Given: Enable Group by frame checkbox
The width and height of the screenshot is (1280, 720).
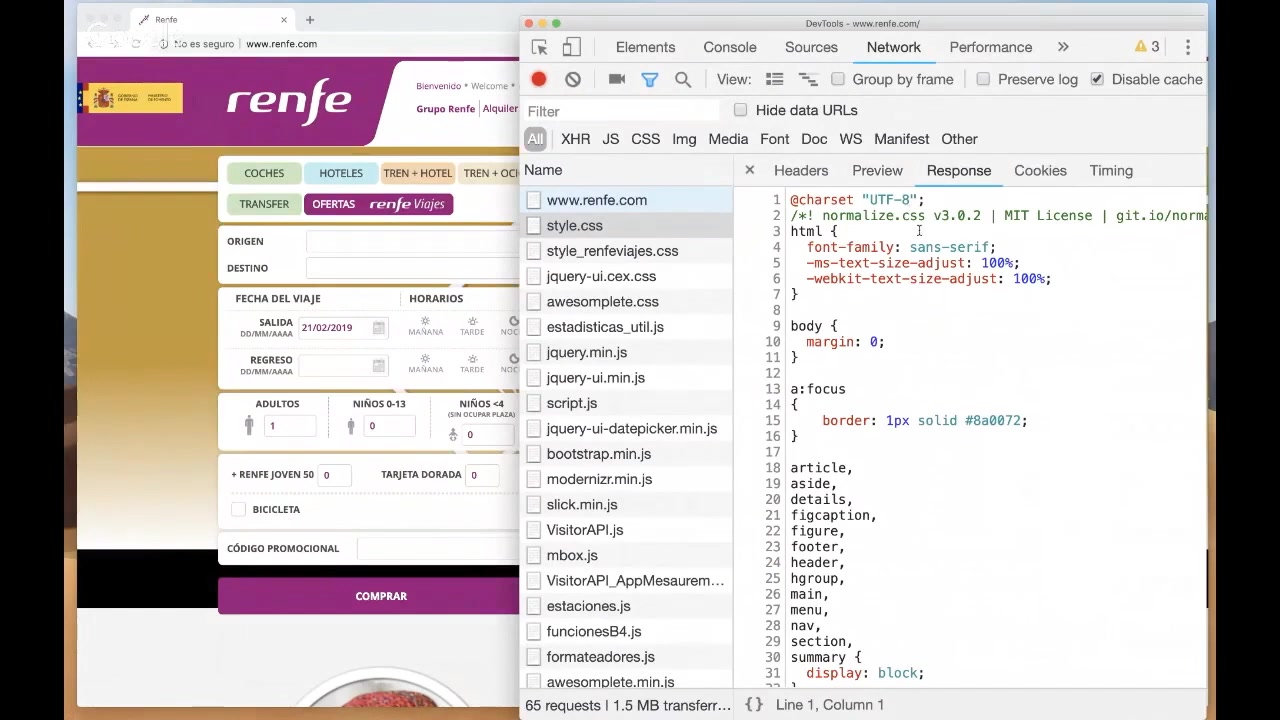Looking at the screenshot, I should [838, 79].
